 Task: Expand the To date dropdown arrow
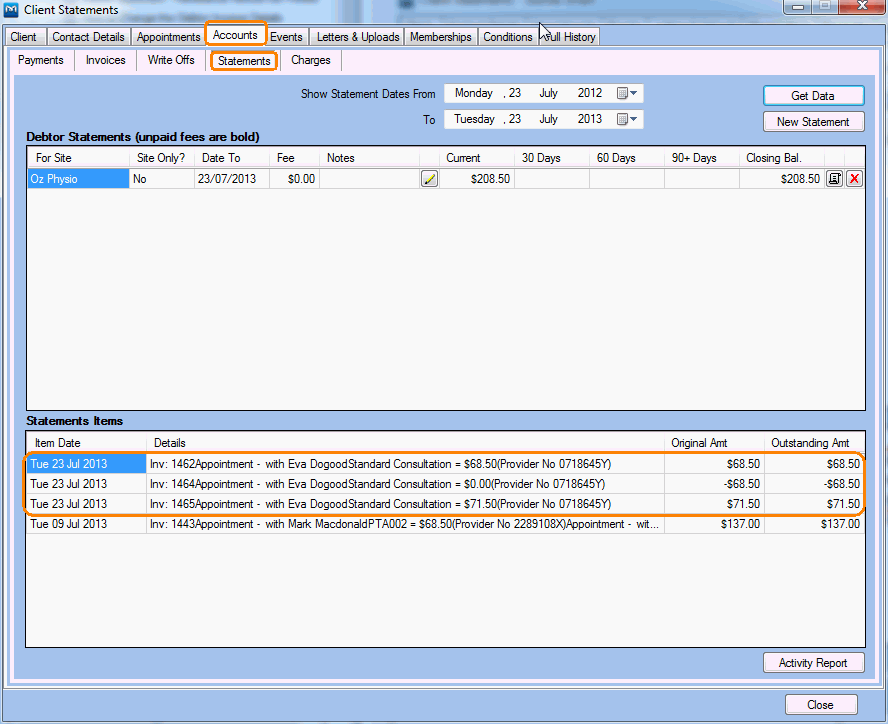pos(631,119)
